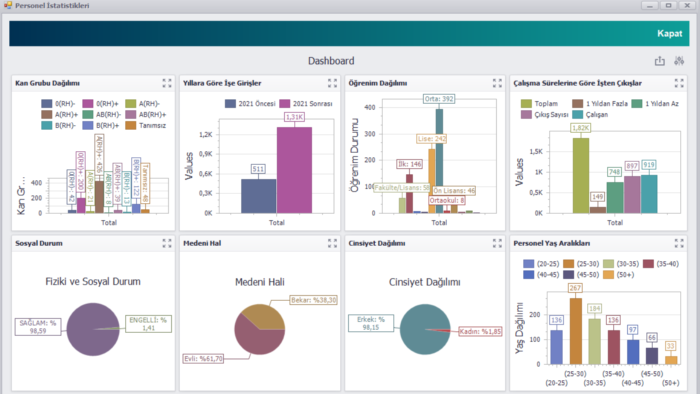Select the Orta: 392 bar
This screenshot has height=394, width=700.
point(439,161)
